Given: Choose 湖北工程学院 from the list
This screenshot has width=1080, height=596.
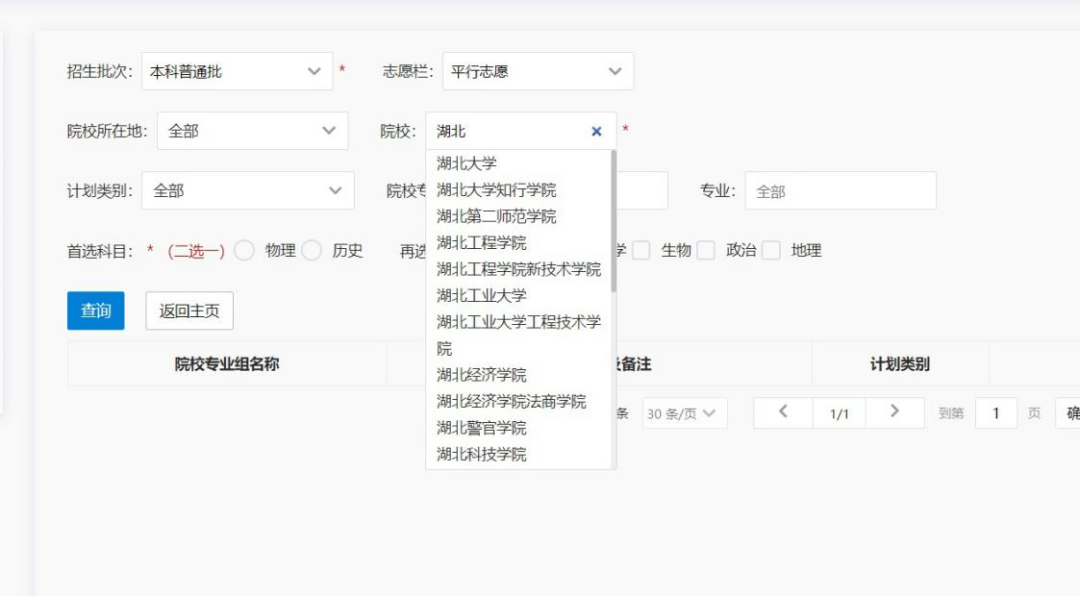Looking at the screenshot, I should [x=519, y=243].
